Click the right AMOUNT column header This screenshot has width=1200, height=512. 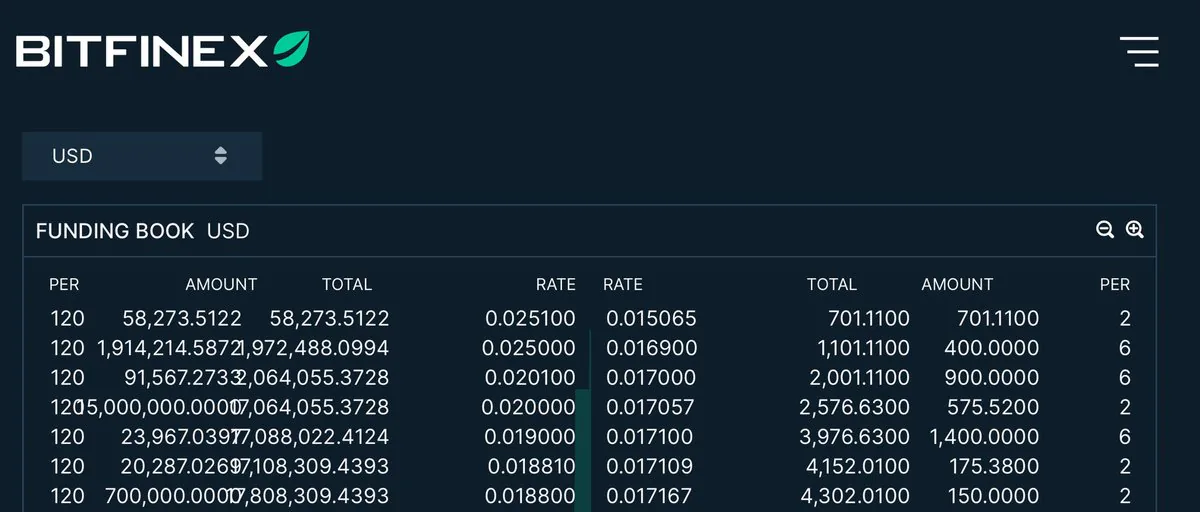click(x=957, y=285)
